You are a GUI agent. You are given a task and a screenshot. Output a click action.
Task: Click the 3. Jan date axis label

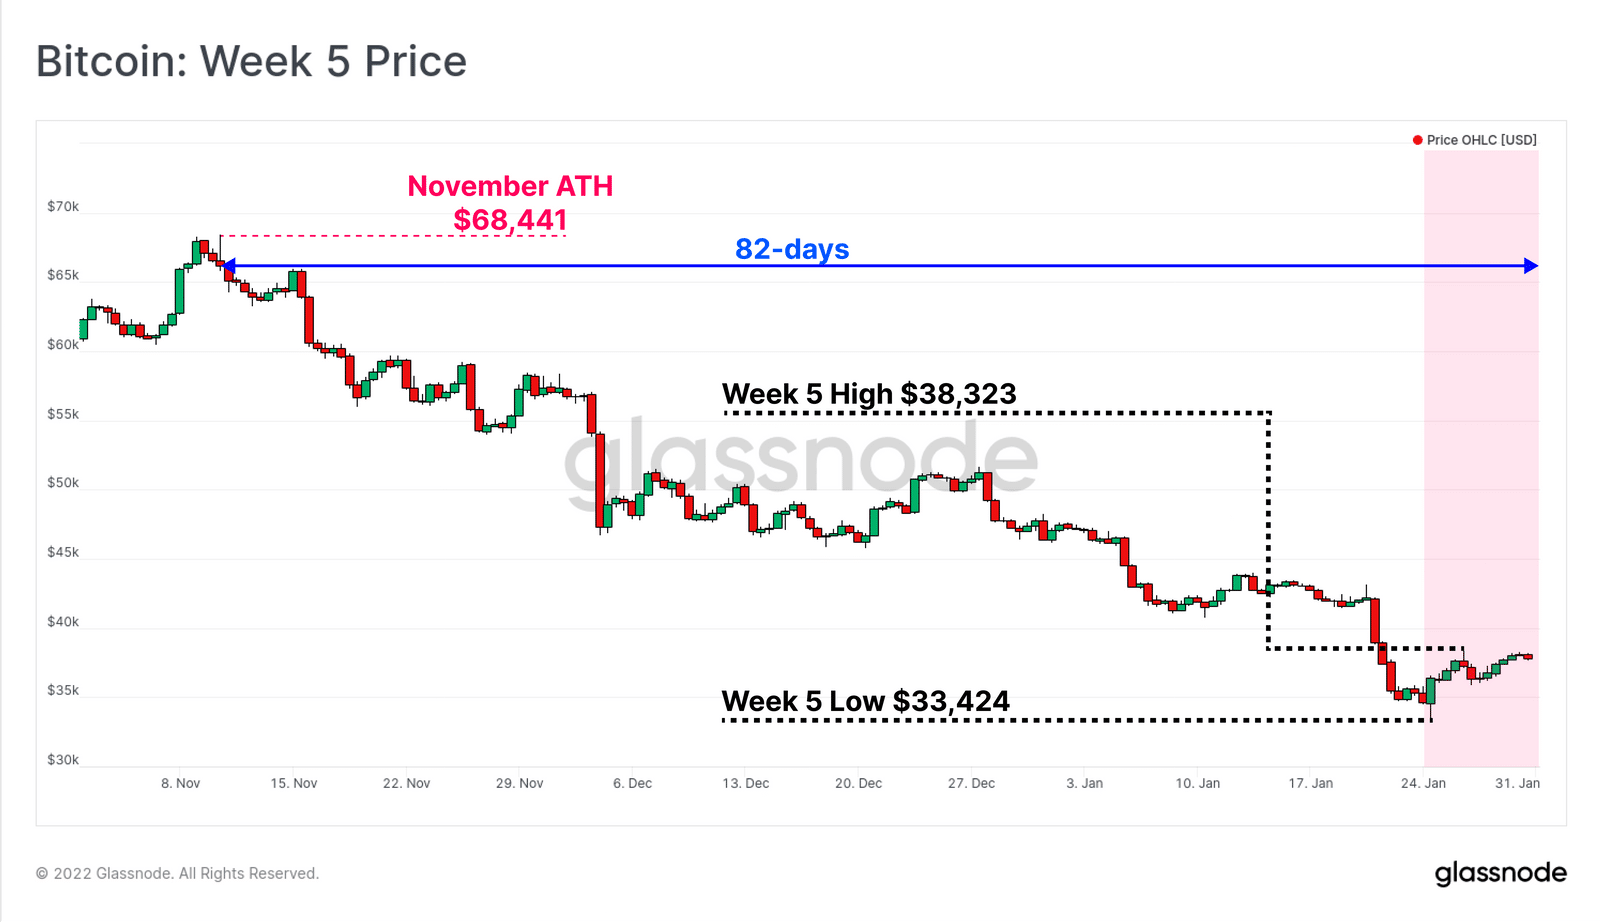[x=1084, y=783]
